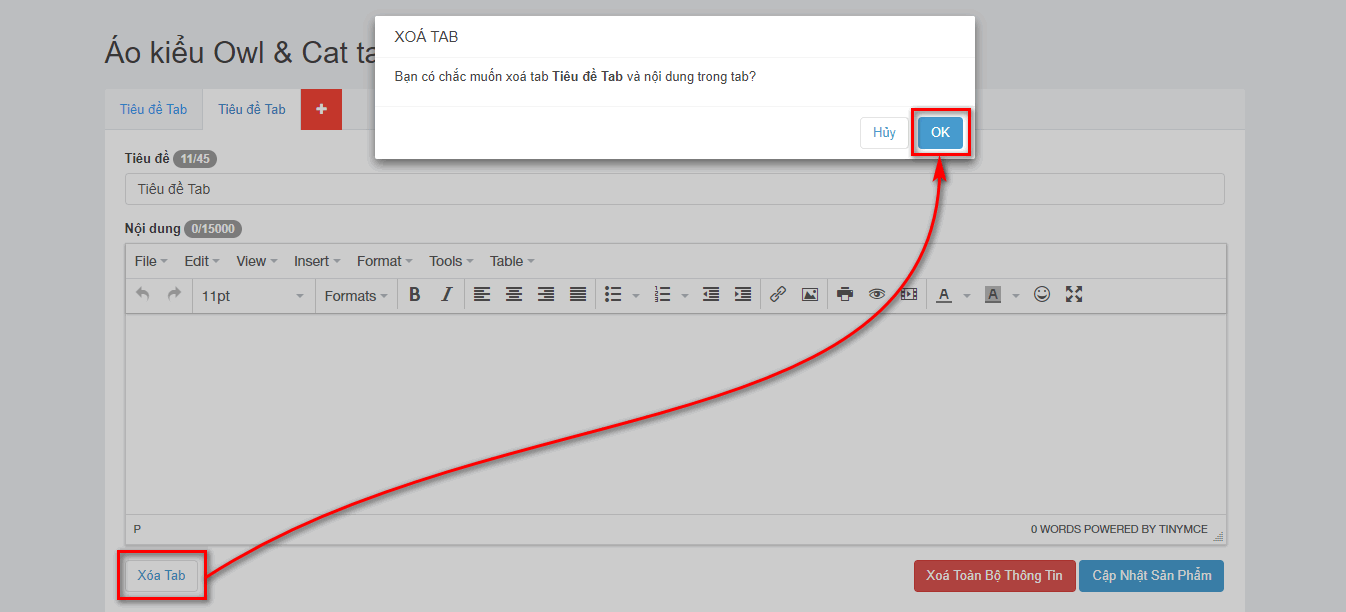Image resolution: width=1346 pixels, height=612 pixels.
Task: Click the print icon in the toolbar
Action: 845,295
